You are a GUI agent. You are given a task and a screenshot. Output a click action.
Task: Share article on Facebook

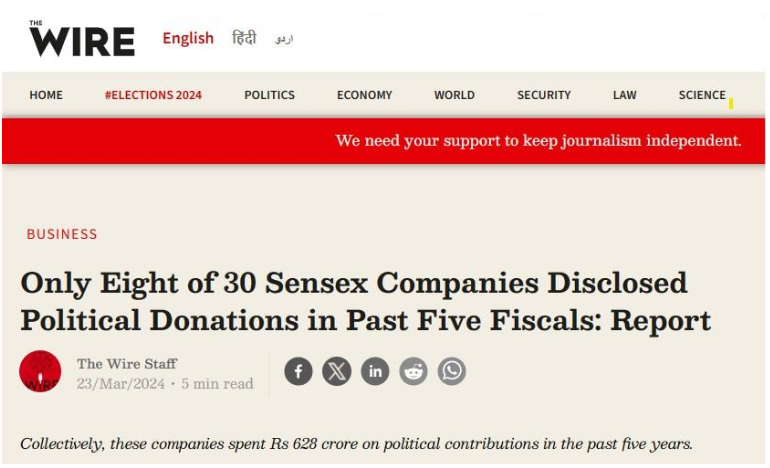(x=298, y=372)
